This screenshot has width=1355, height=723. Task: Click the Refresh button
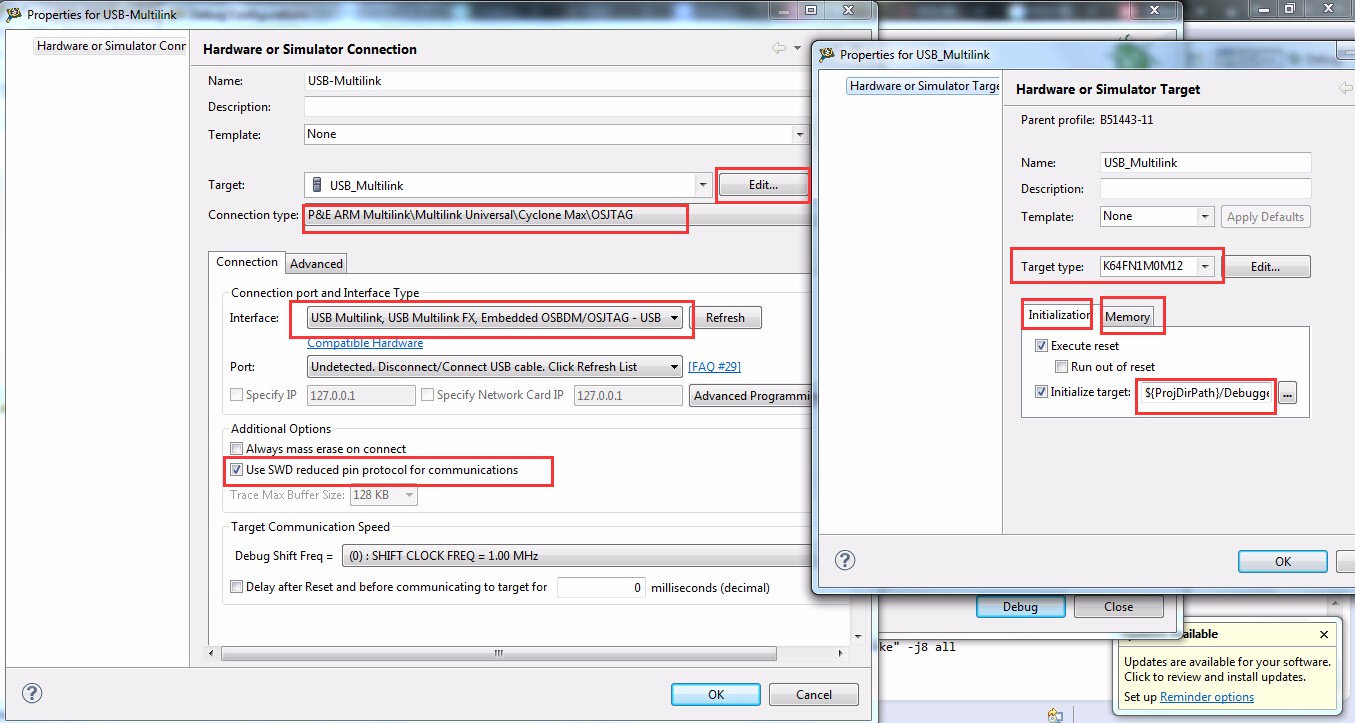click(x=725, y=318)
